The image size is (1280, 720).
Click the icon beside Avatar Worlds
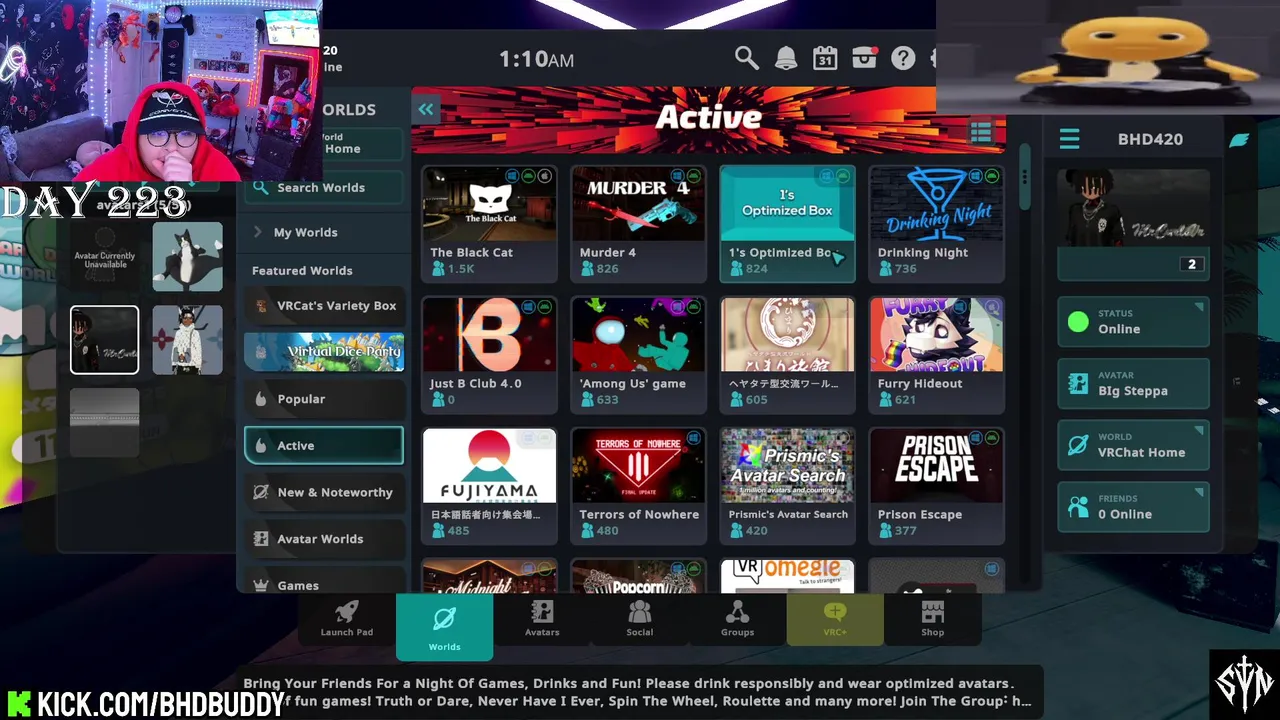click(261, 539)
